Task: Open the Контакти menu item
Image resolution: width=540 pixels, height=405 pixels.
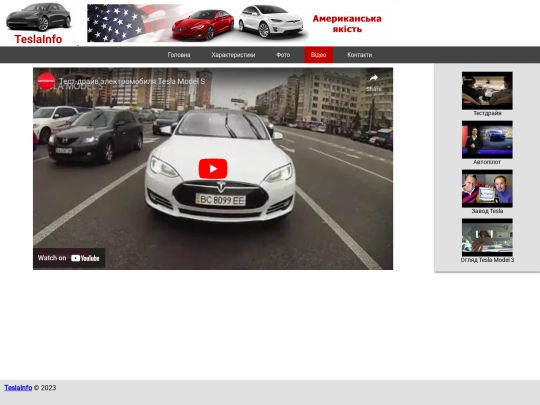Action: pos(360,55)
